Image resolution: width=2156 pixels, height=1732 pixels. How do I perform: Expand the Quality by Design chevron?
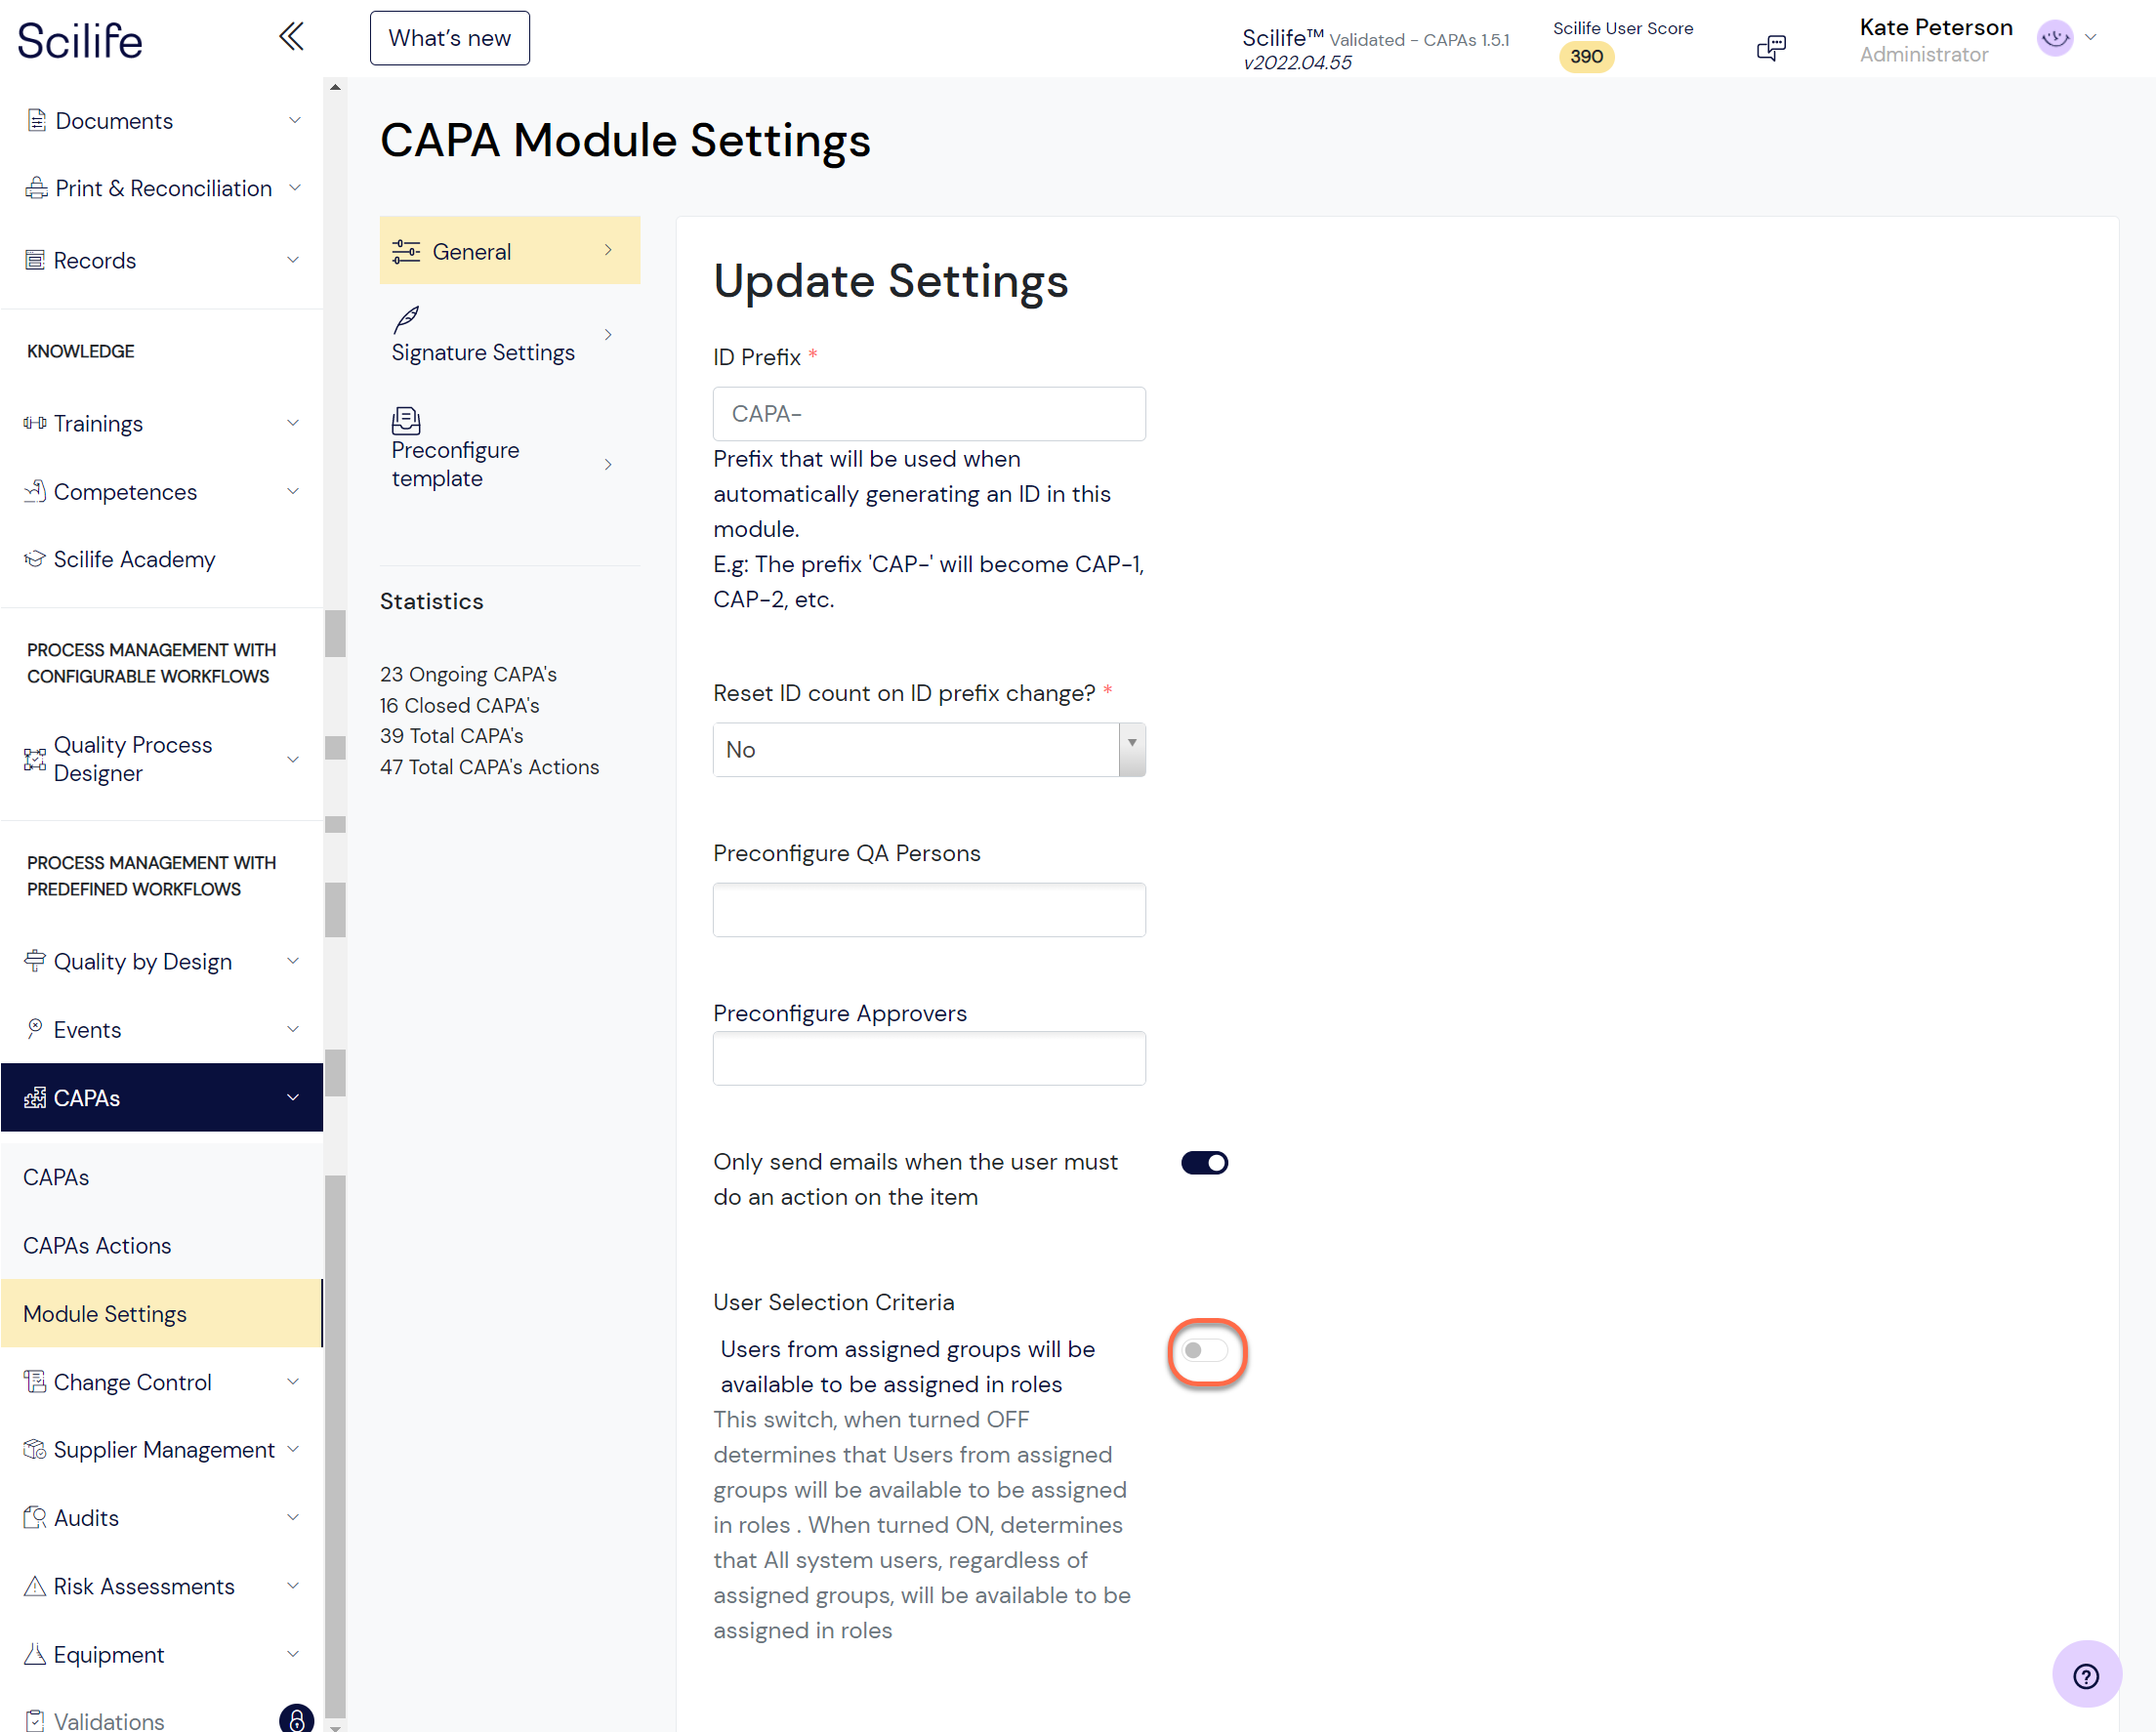point(293,961)
